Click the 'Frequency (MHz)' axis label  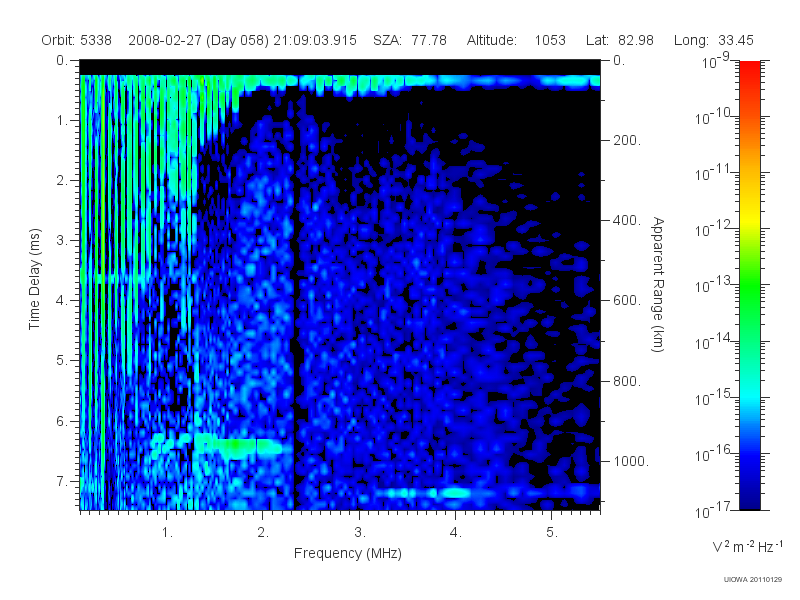coord(348,554)
